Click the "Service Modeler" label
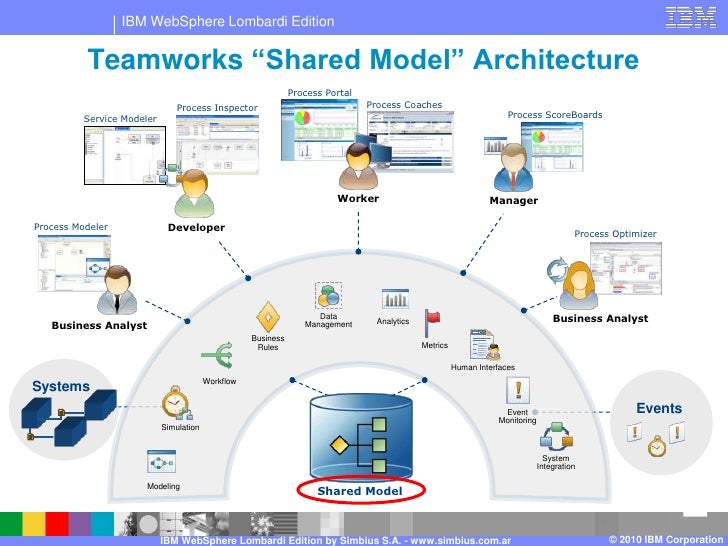Image resolution: width=728 pixels, height=546 pixels. [x=120, y=118]
